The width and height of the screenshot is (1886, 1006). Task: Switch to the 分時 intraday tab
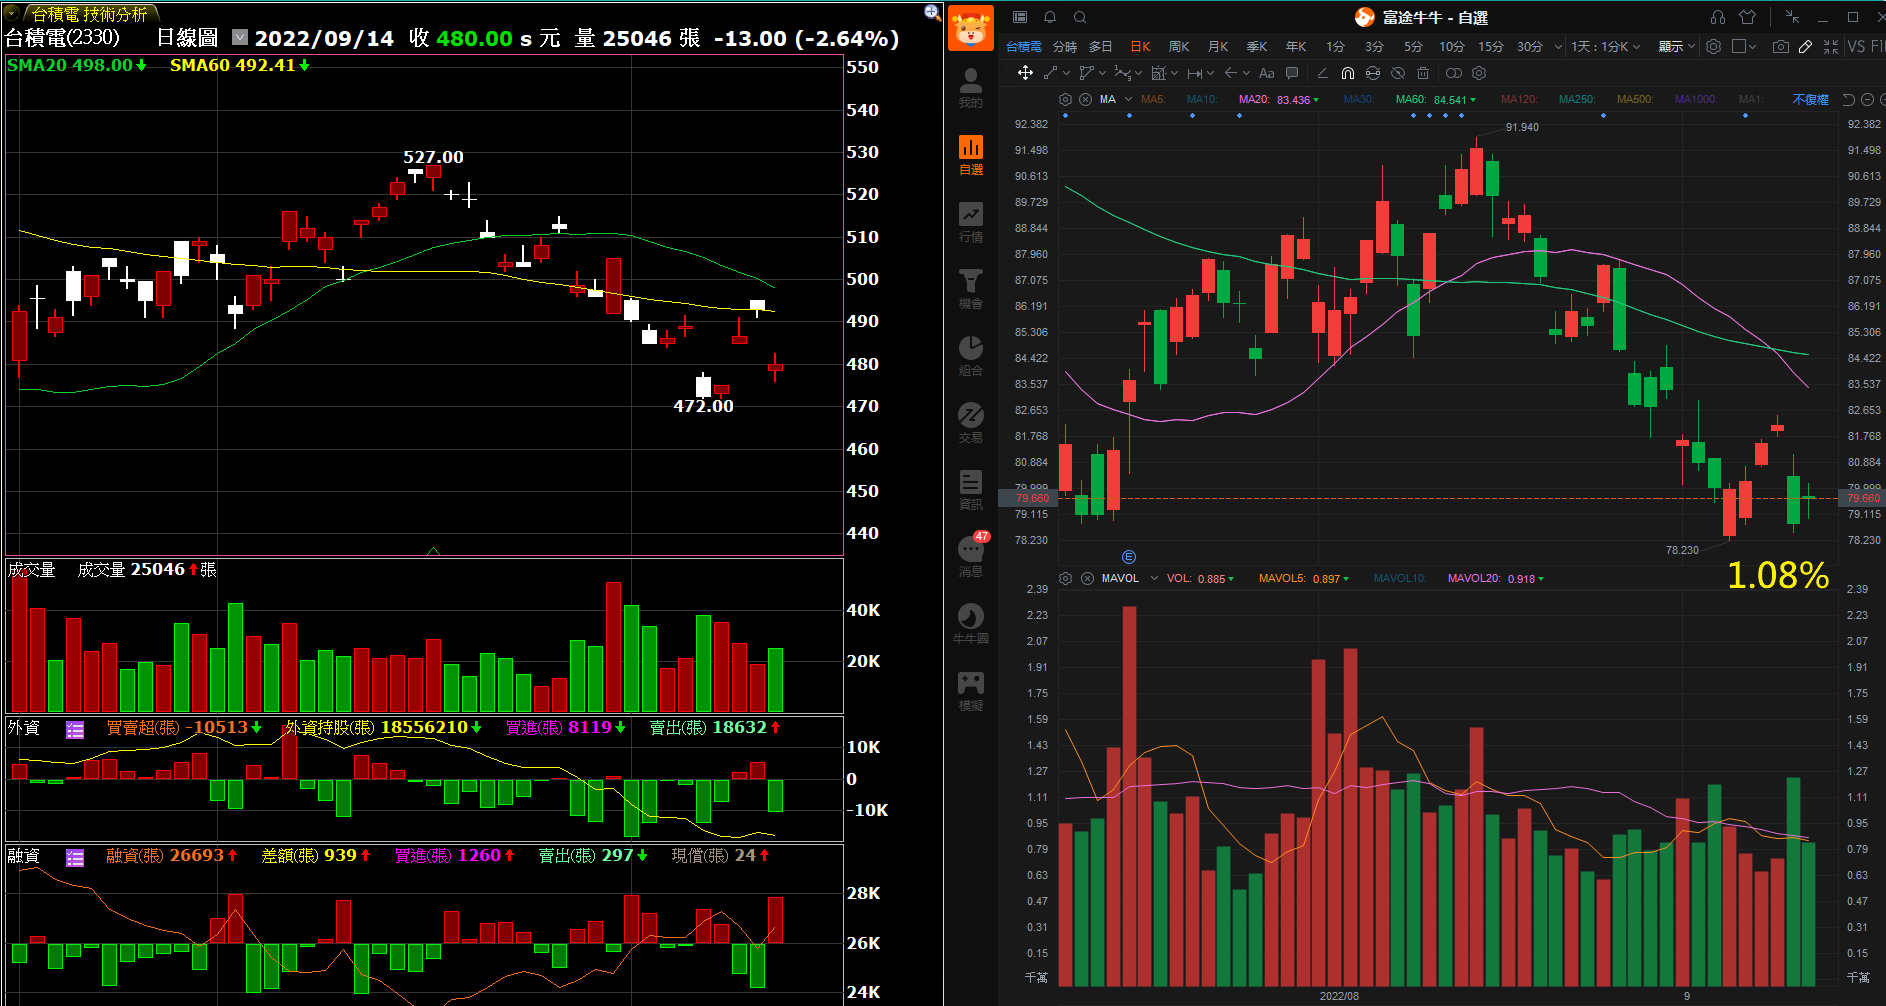click(1064, 47)
